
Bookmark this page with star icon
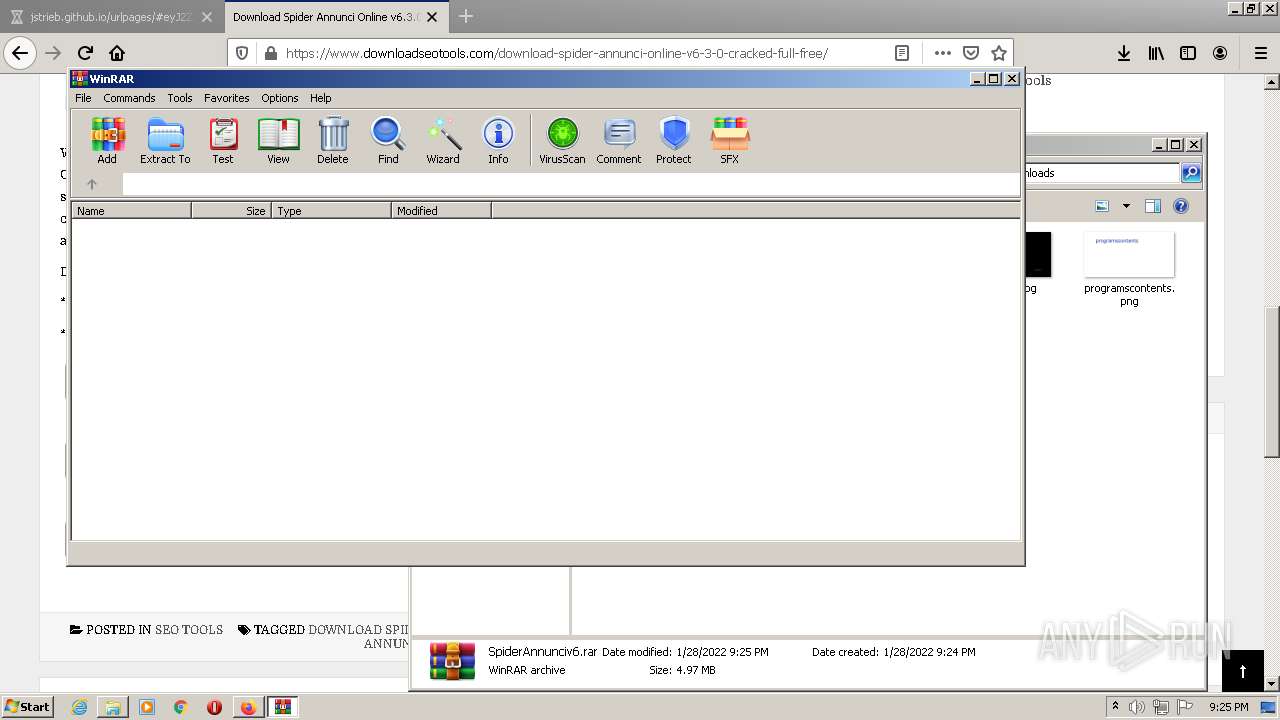998,53
